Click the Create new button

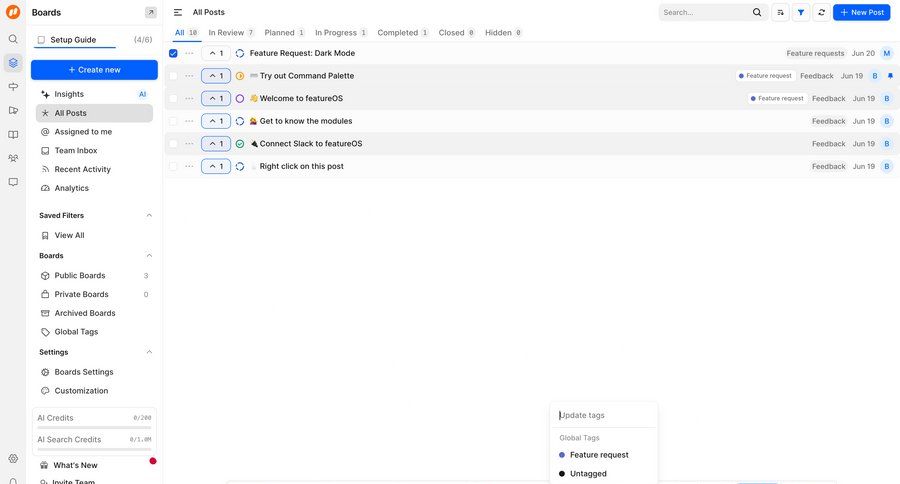pos(94,70)
